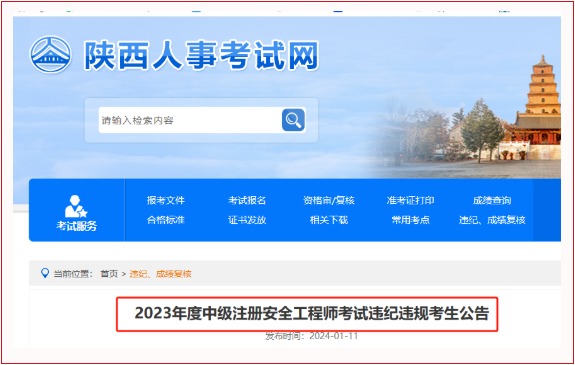Click the 考试服务 person icon

[x=76, y=206]
